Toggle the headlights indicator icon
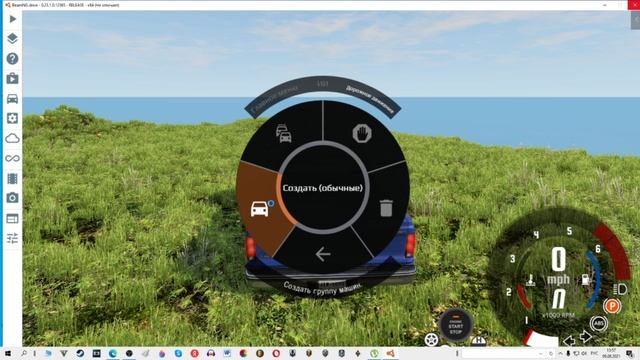 [x=620, y=289]
